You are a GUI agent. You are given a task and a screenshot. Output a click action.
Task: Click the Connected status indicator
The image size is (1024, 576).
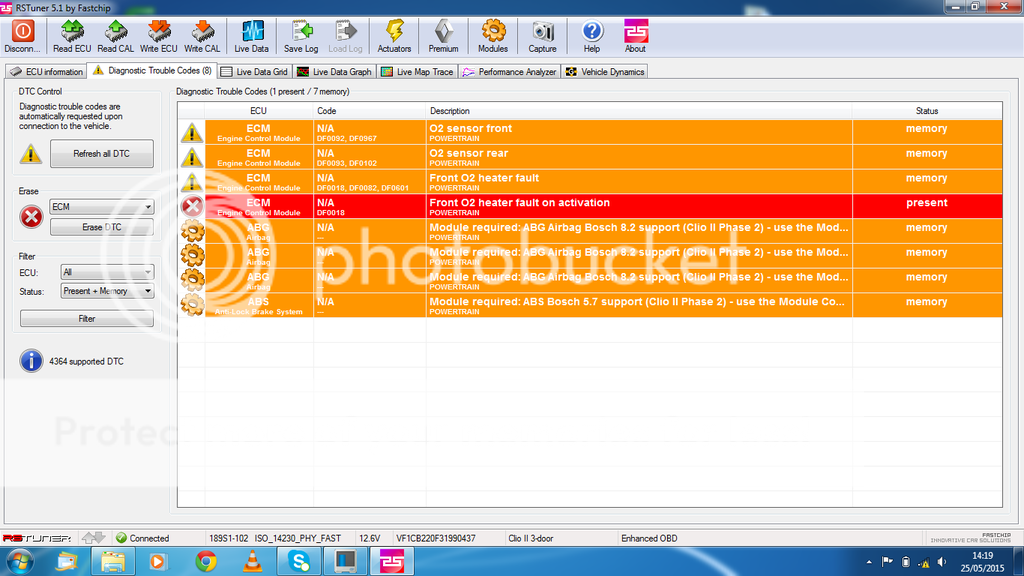142,538
